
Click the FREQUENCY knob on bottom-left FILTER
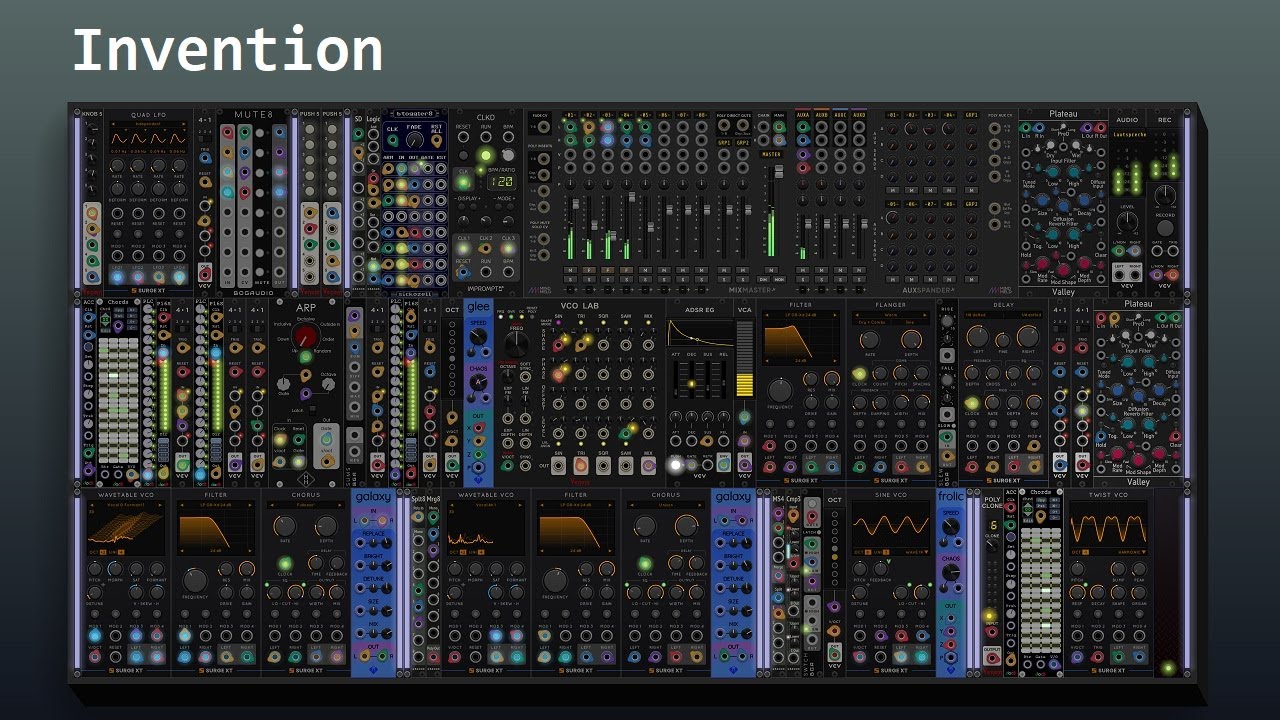point(195,579)
